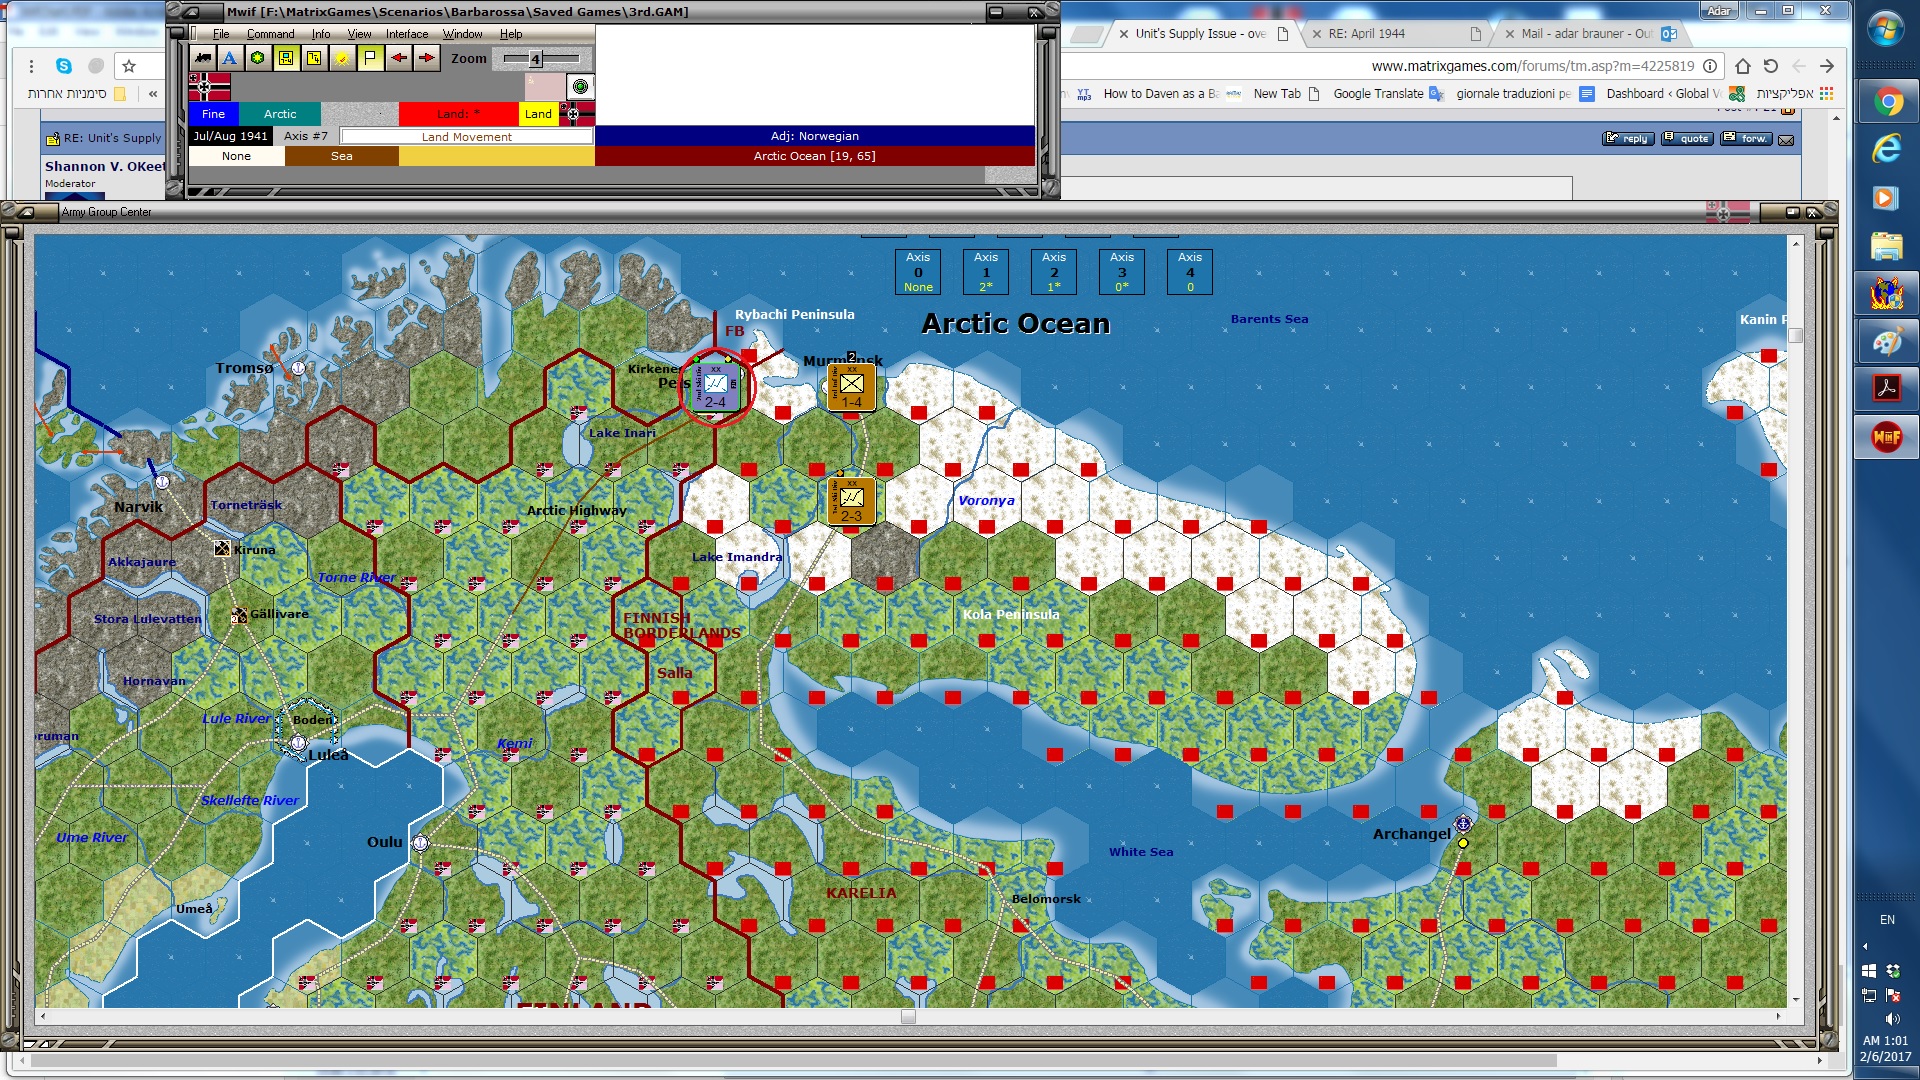Click the Axis 4 impulse box

(1190, 272)
